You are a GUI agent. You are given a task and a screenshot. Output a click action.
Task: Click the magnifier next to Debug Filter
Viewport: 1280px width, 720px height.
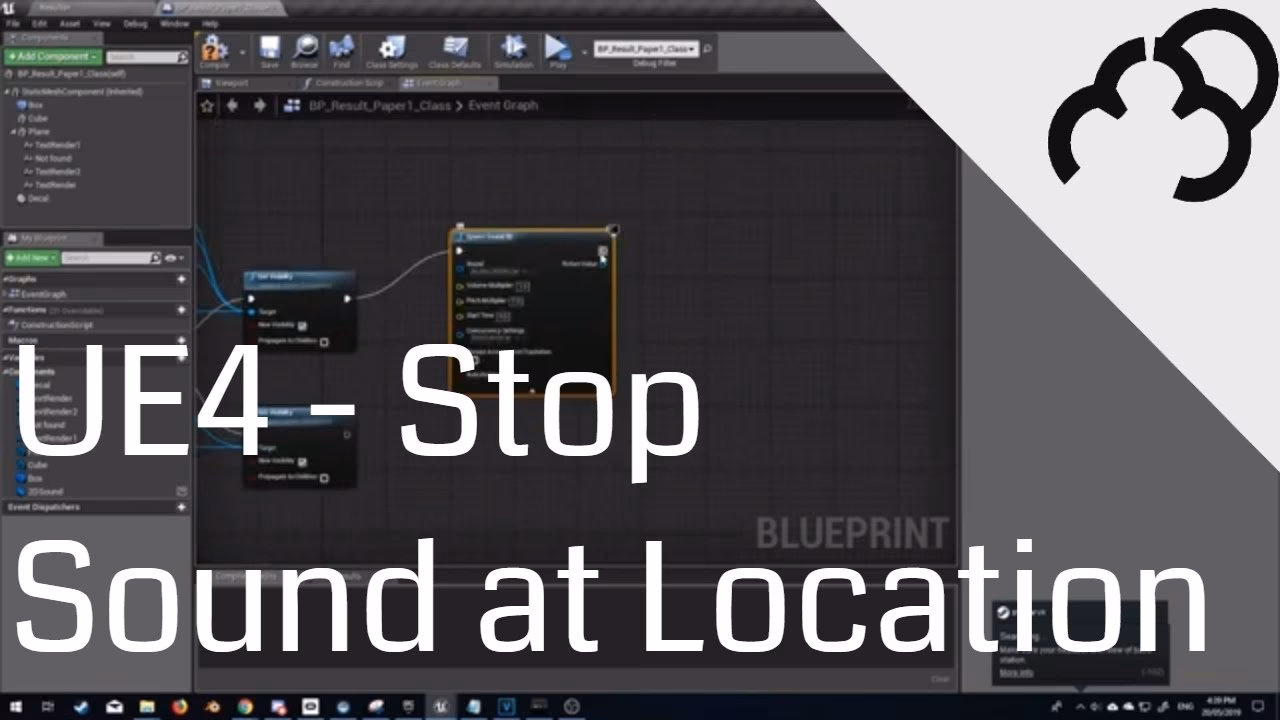coord(708,48)
